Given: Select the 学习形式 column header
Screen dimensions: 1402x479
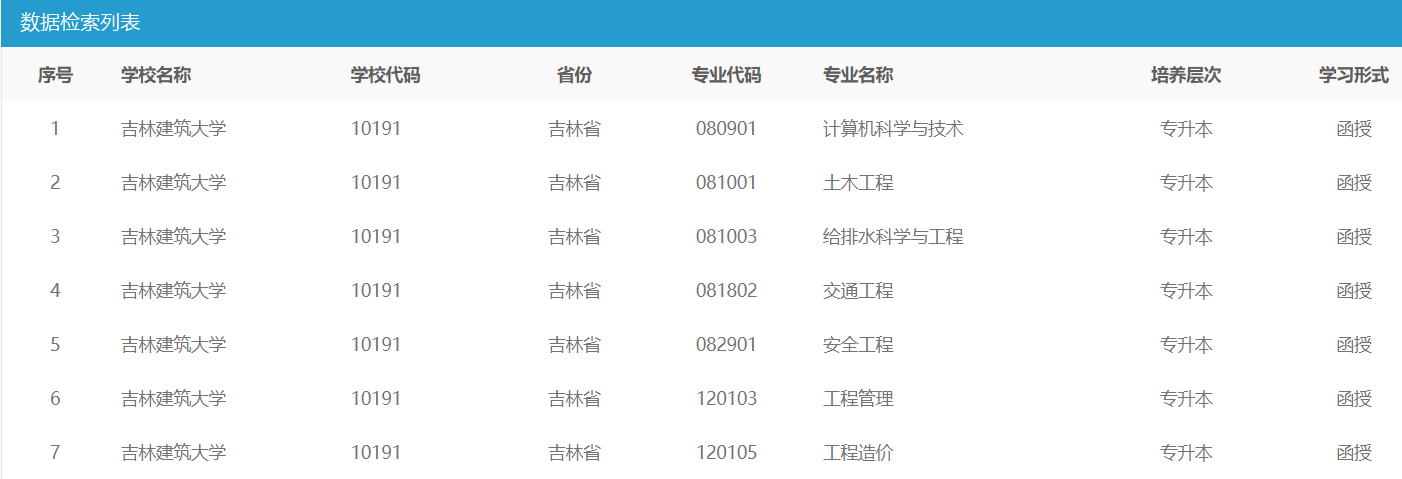Looking at the screenshot, I should pyautogui.click(x=1354, y=75).
